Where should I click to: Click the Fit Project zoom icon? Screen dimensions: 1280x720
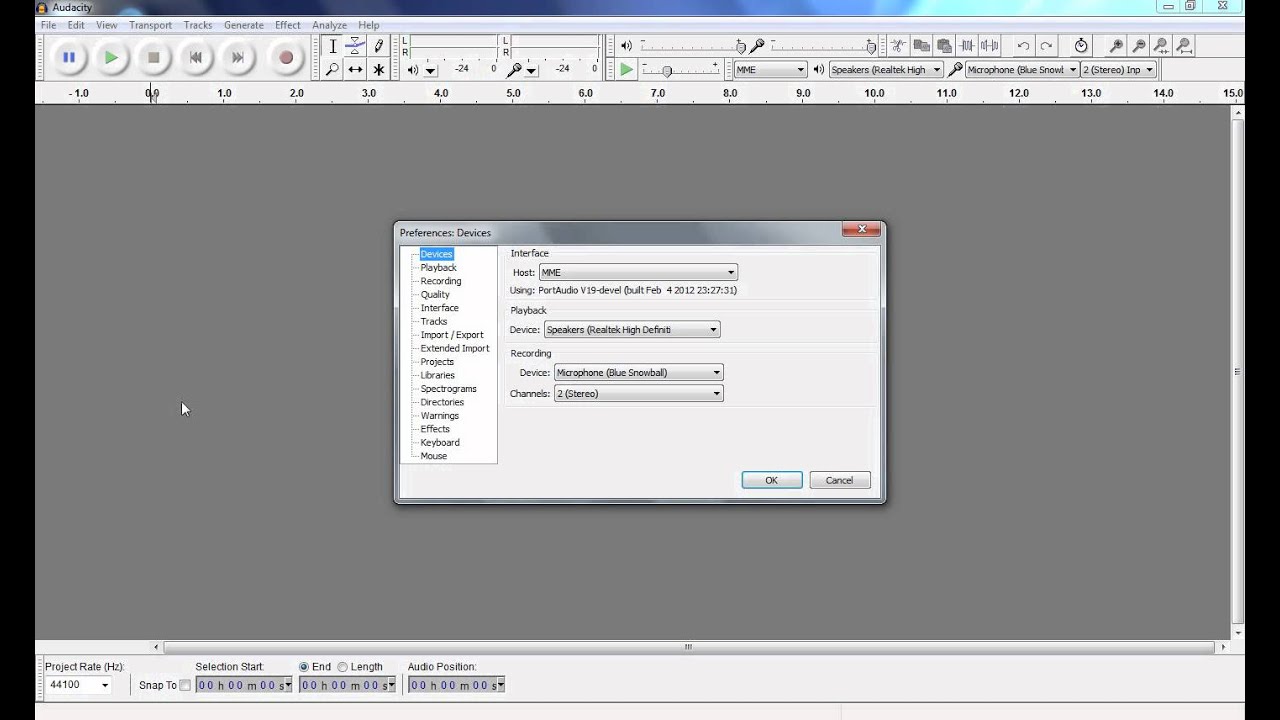click(1184, 46)
